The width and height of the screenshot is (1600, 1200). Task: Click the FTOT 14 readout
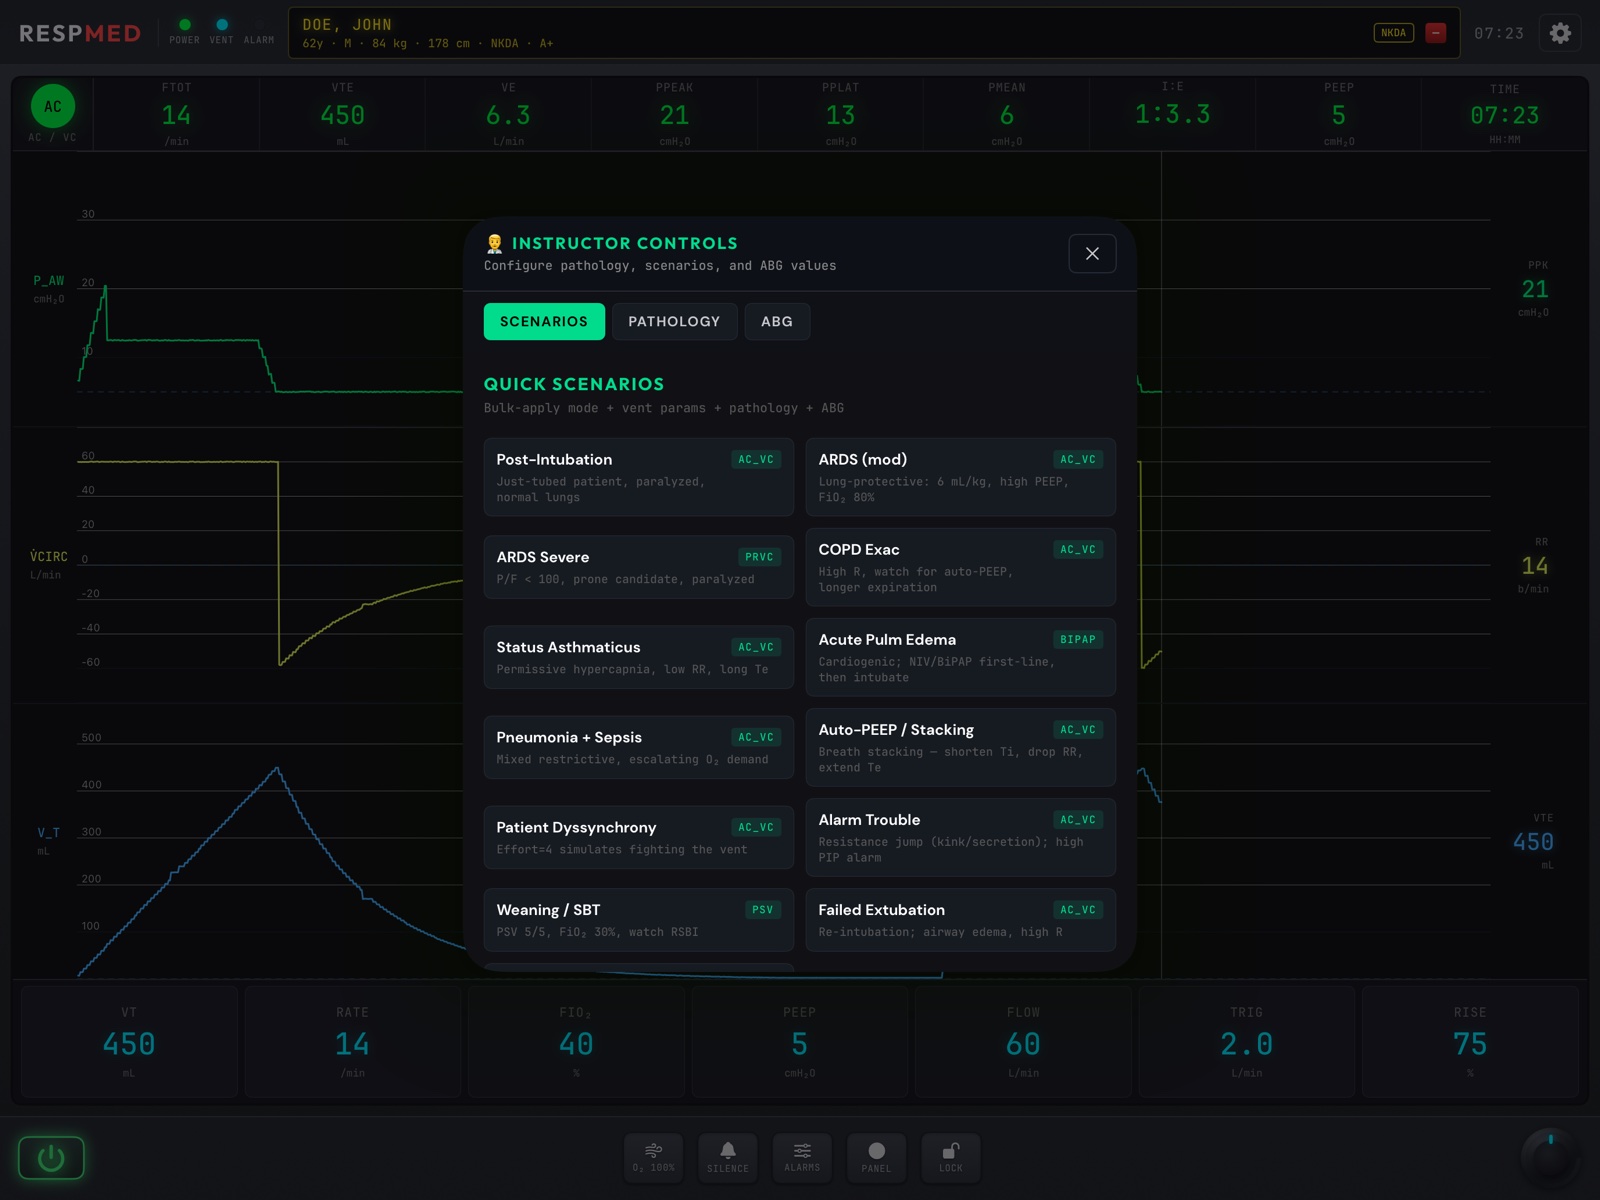pos(176,114)
